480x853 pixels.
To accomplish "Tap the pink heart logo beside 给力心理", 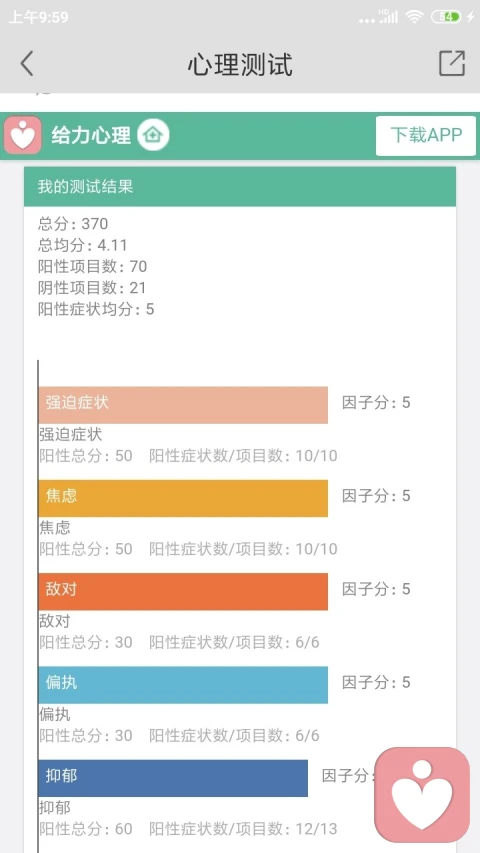I will click(x=23, y=135).
